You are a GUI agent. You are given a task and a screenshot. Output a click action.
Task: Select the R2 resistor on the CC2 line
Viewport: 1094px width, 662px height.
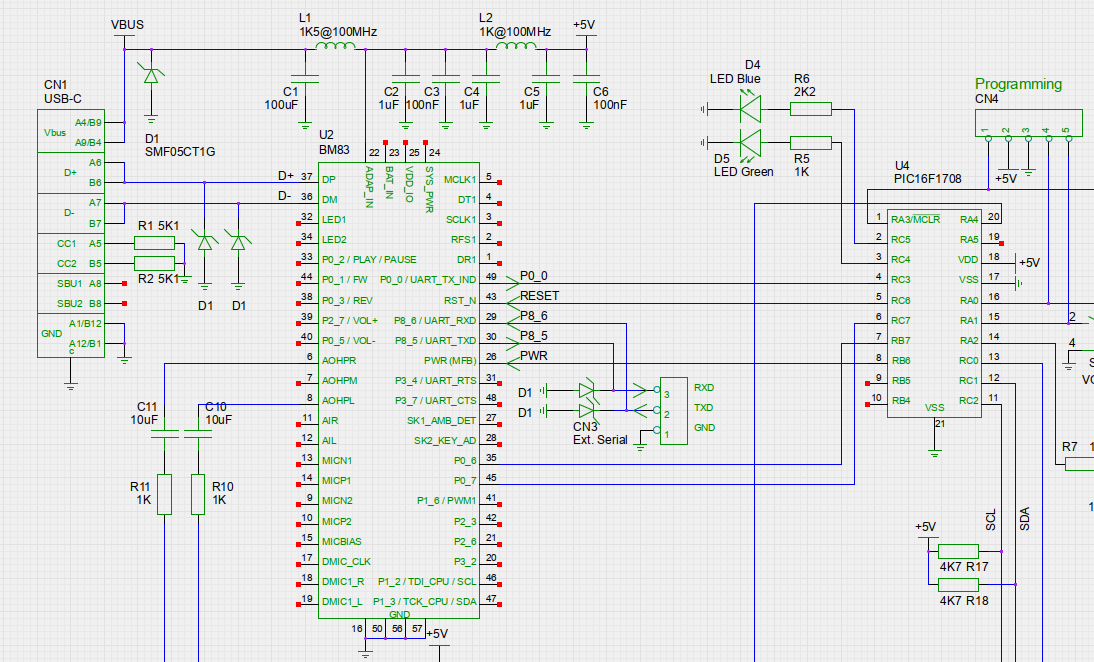pos(154,263)
